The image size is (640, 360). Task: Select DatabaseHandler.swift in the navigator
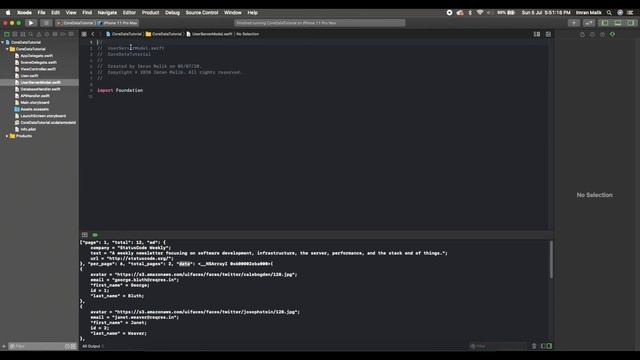40,89
